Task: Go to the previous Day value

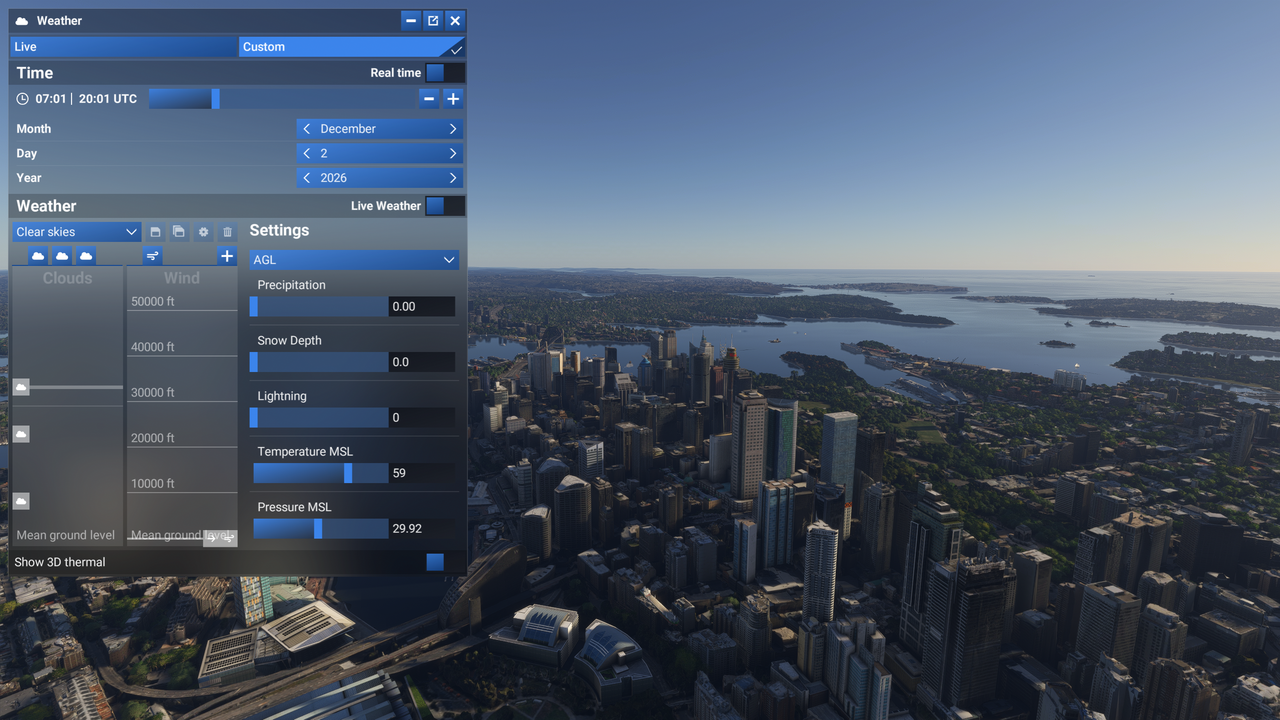Action: coord(307,153)
